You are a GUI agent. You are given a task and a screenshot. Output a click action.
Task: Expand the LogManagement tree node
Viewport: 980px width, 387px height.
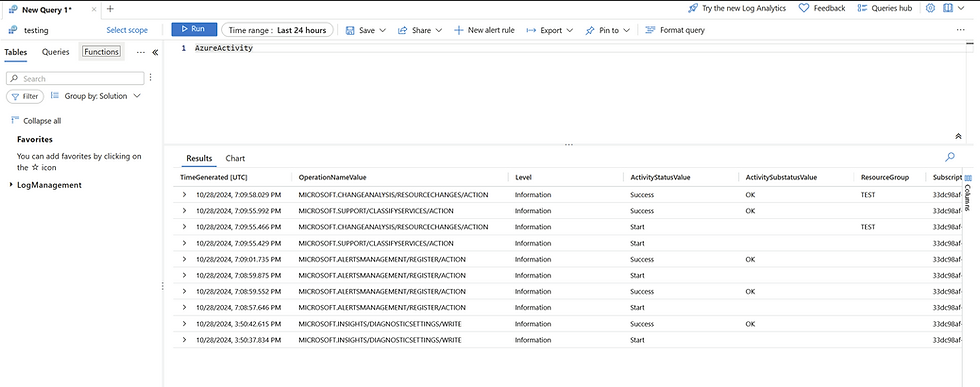coord(12,186)
